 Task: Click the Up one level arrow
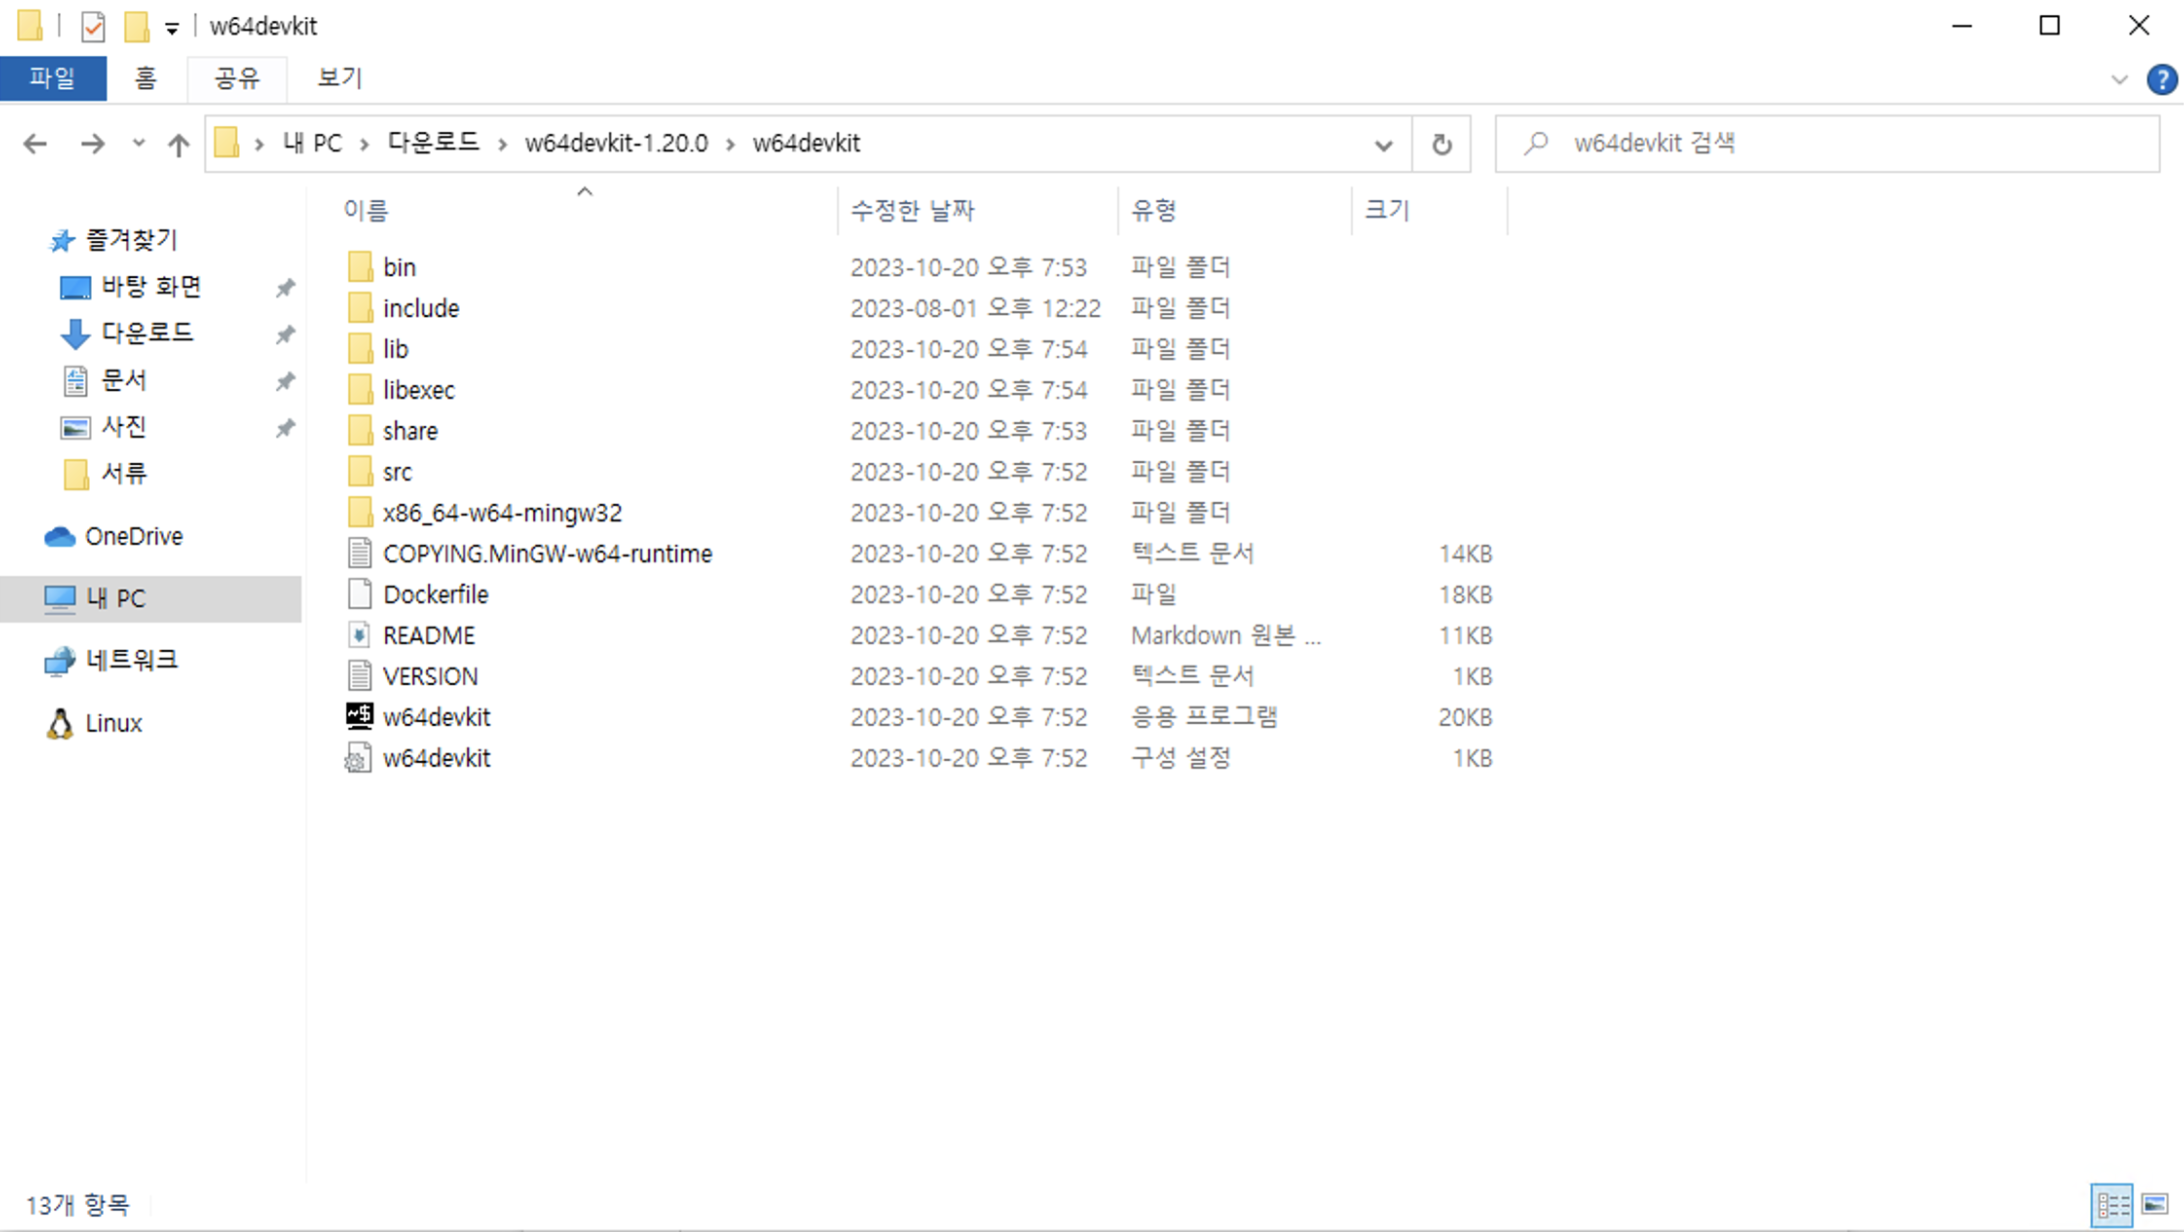pyautogui.click(x=178, y=144)
